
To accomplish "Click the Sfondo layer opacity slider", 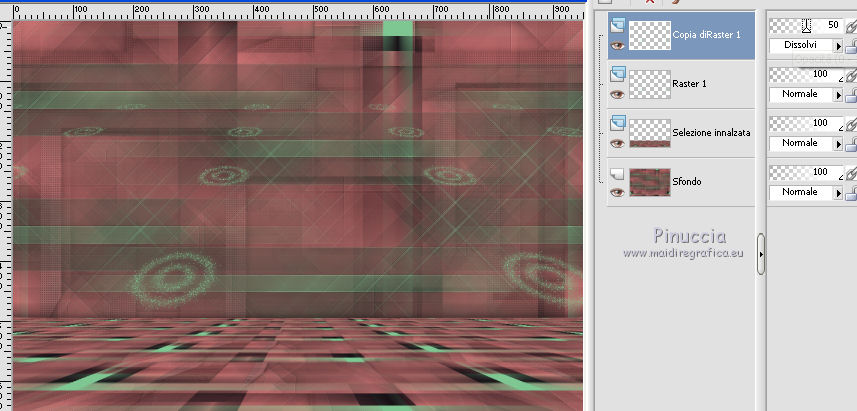I will click(806, 172).
